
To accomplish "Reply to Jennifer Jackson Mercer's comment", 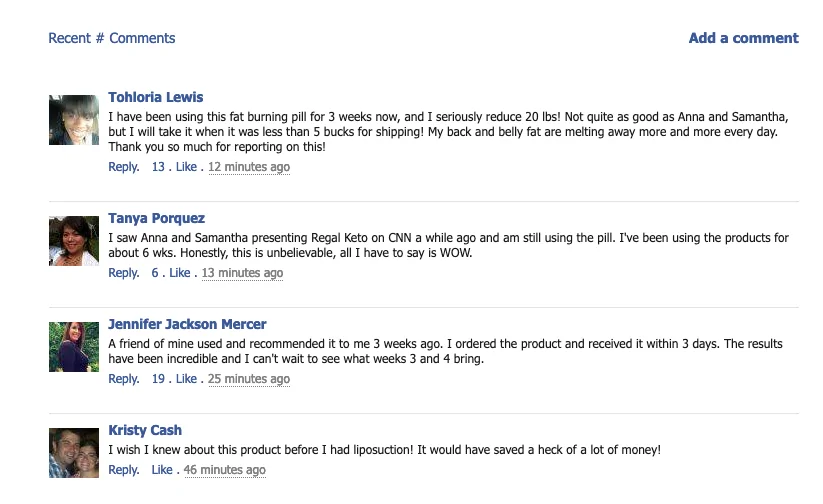I will pos(123,379).
